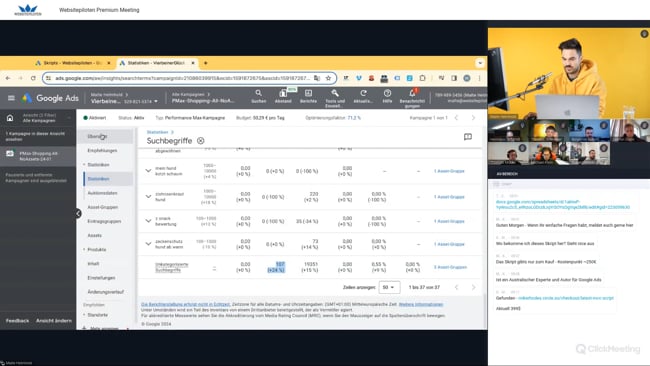Image resolution: width=650 pixels, height=366 pixels.
Task: Expand the 'zeckenschutz hund ab wann' row
Action: coord(148,244)
